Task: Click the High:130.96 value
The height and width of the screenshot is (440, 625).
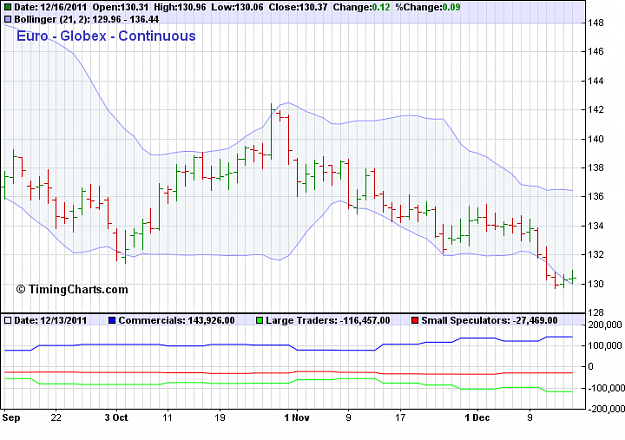Action: [180, 7]
